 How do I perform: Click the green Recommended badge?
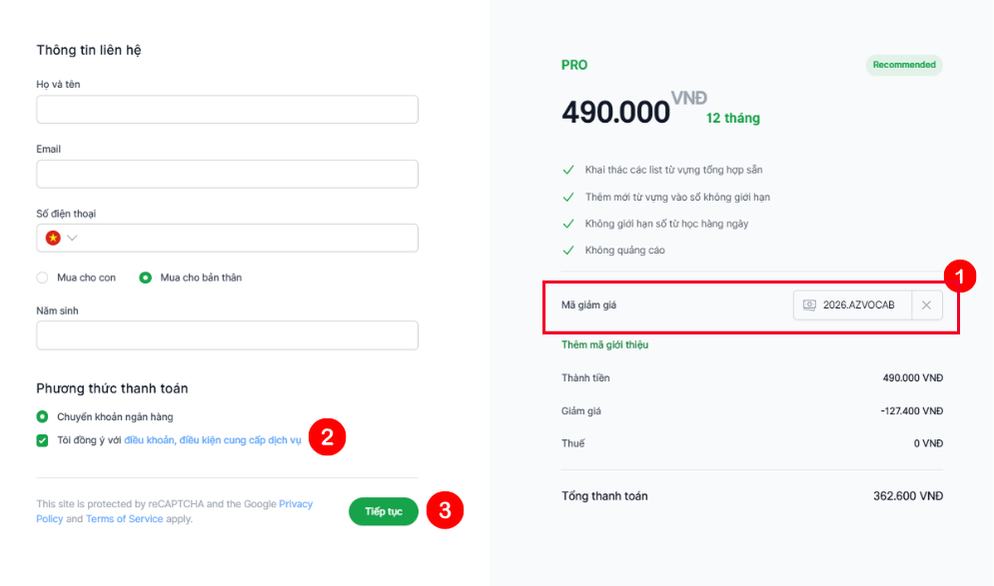click(904, 65)
